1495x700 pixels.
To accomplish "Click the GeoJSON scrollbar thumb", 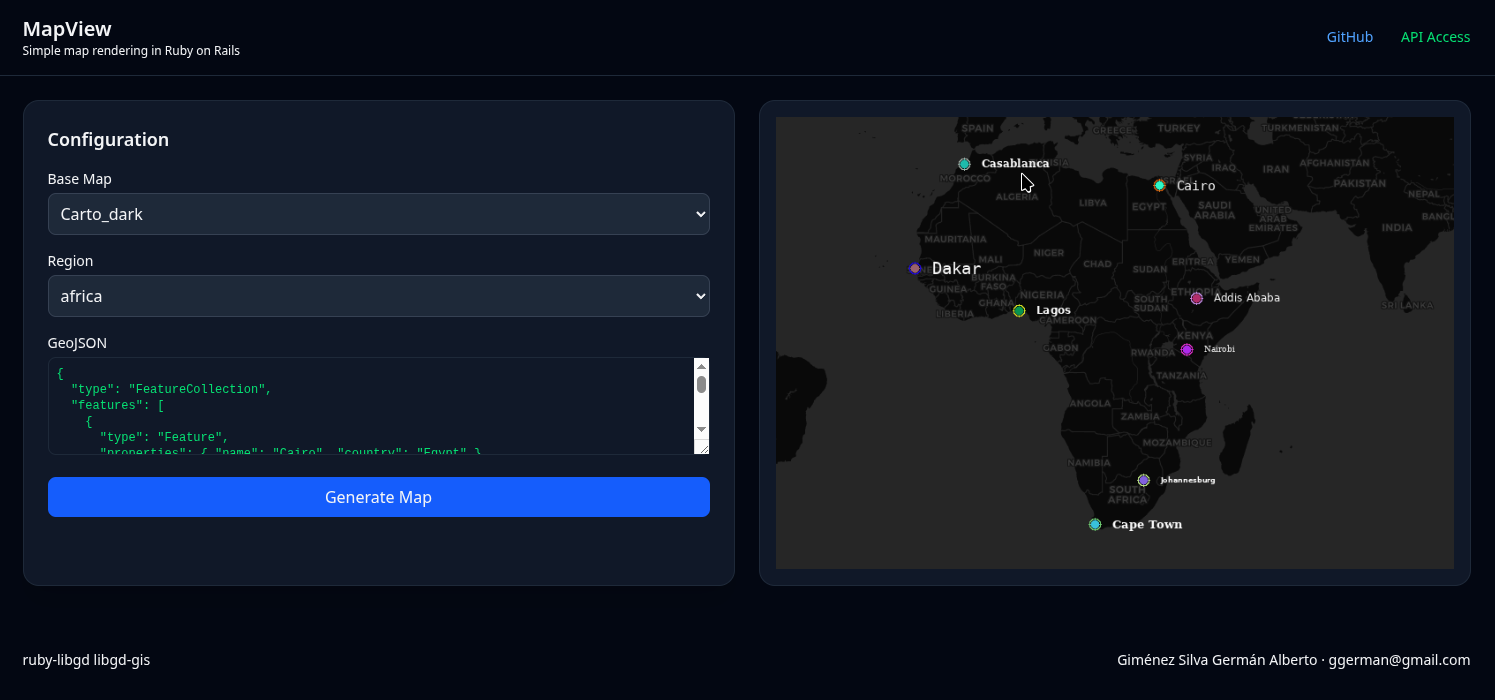I will click(701, 384).
